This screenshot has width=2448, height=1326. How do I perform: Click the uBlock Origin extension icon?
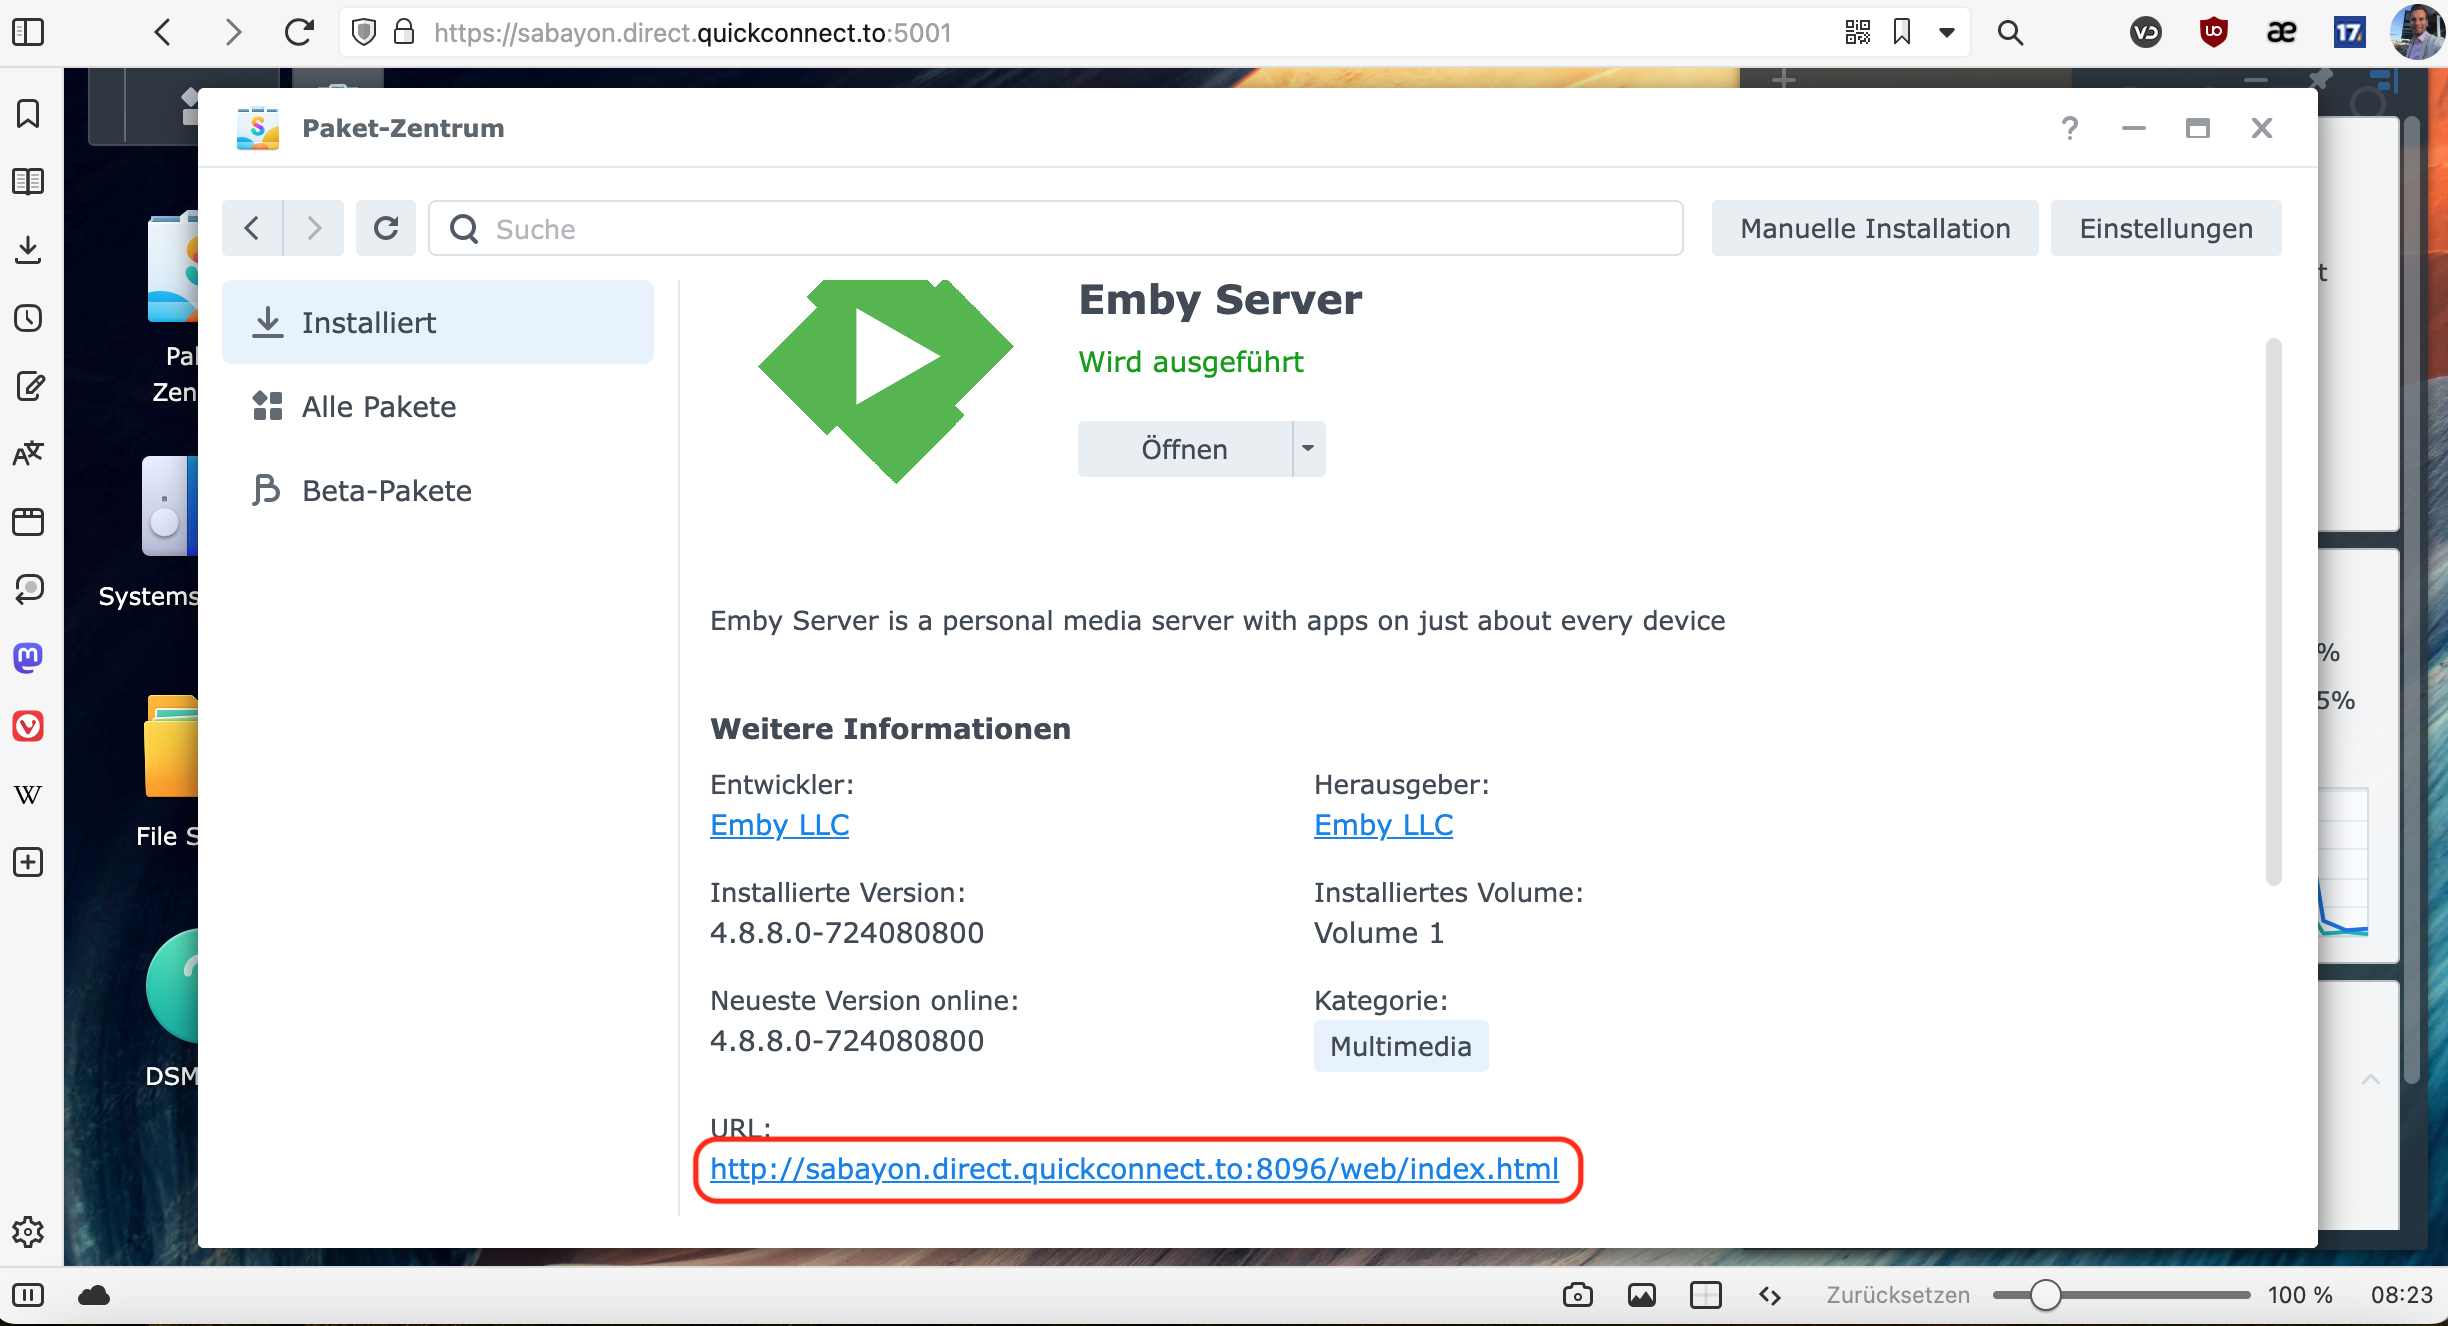[2213, 33]
